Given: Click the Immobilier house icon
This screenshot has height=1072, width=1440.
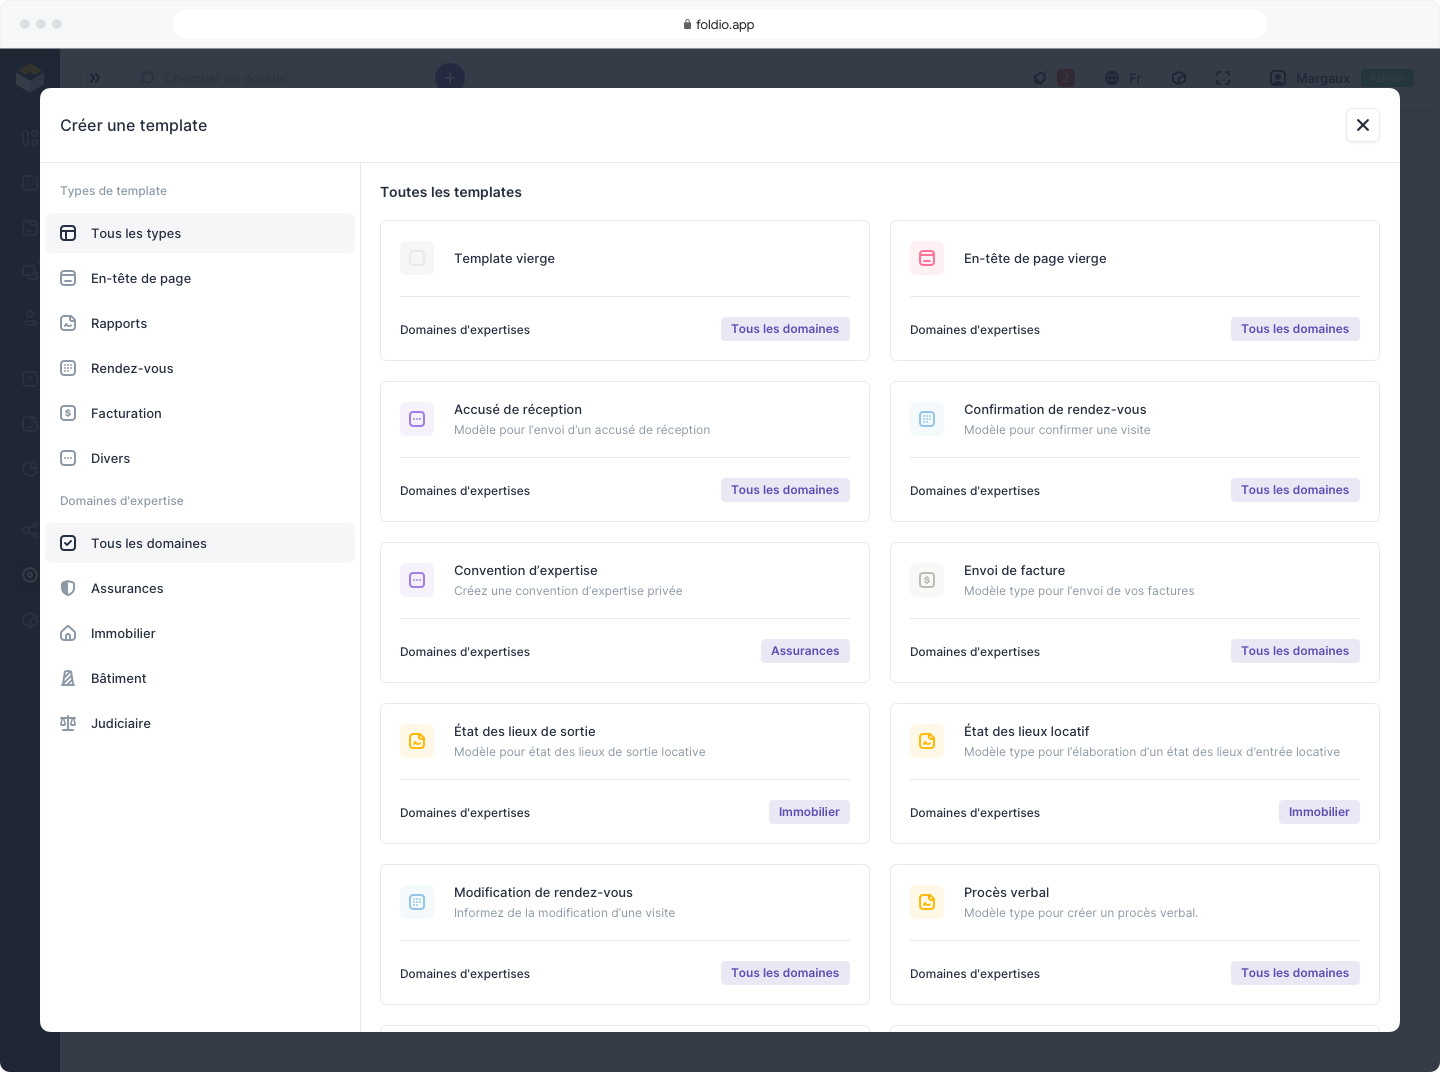Looking at the screenshot, I should tap(68, 633).
